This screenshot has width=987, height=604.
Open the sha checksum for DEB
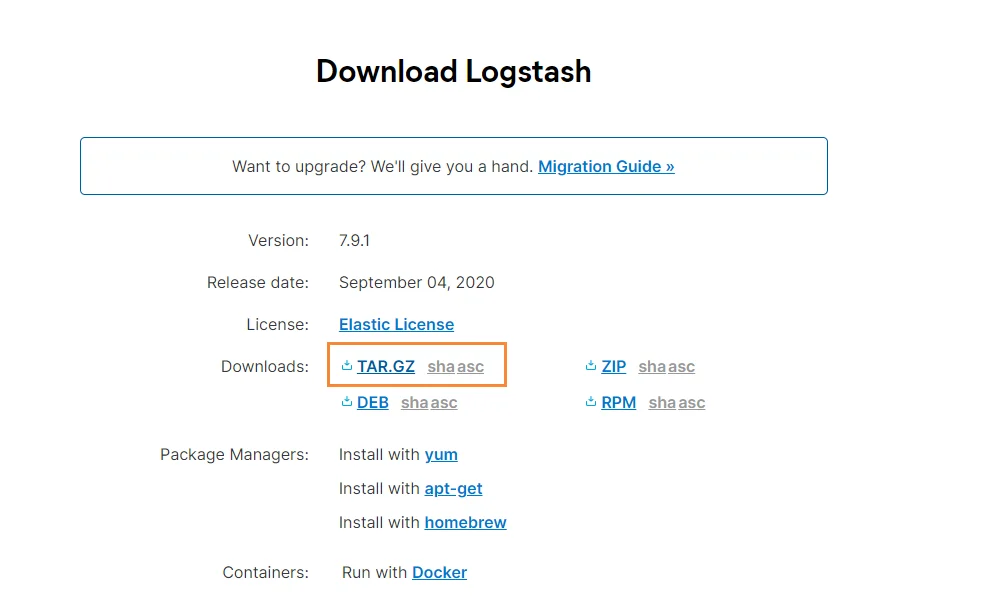(x=414, y=403)
